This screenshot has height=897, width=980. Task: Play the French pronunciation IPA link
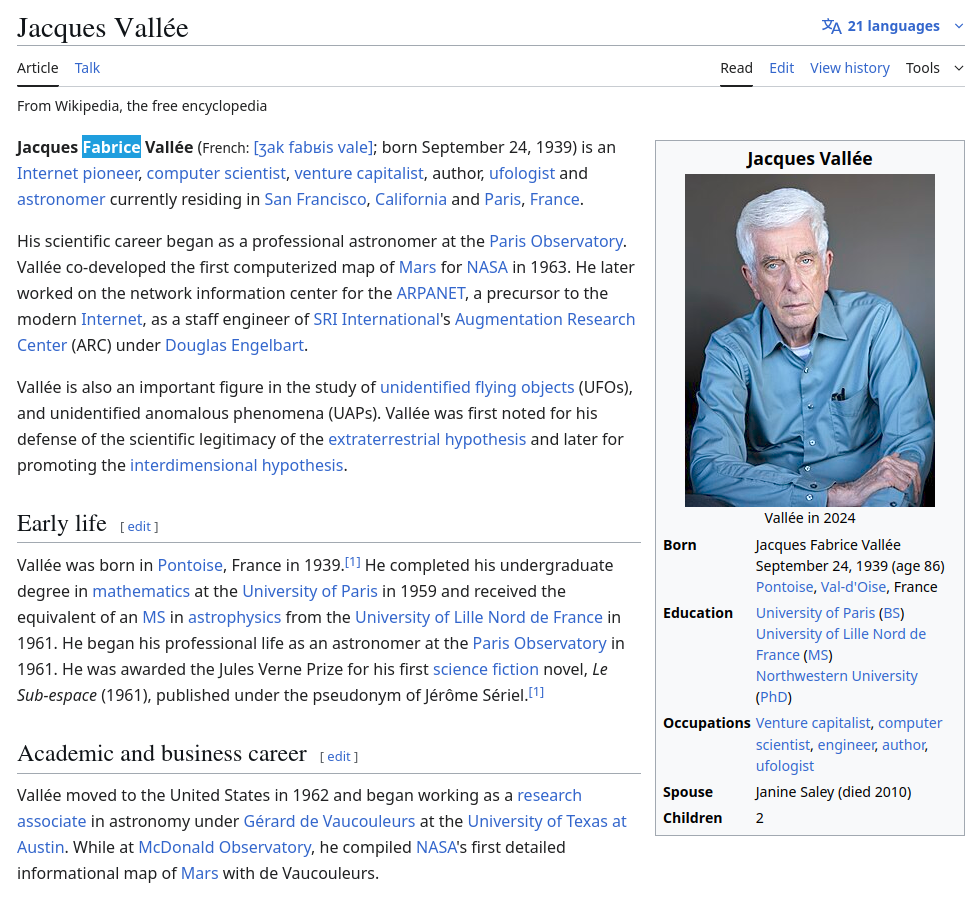click(x=313, y=148)
